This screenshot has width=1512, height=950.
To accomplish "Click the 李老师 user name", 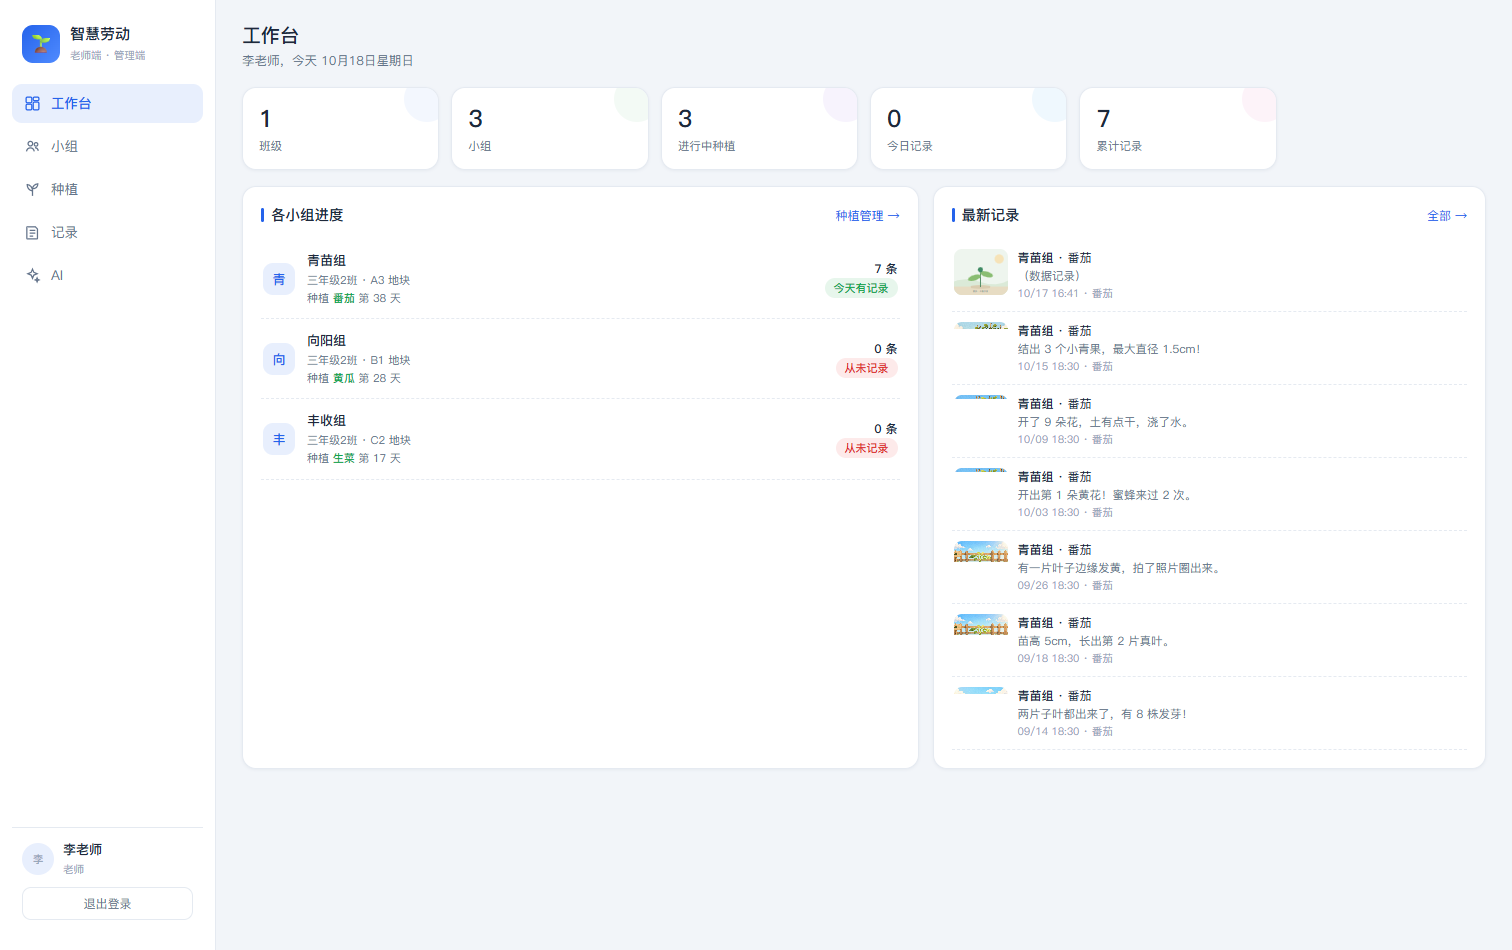I will (x=83, y=850).
